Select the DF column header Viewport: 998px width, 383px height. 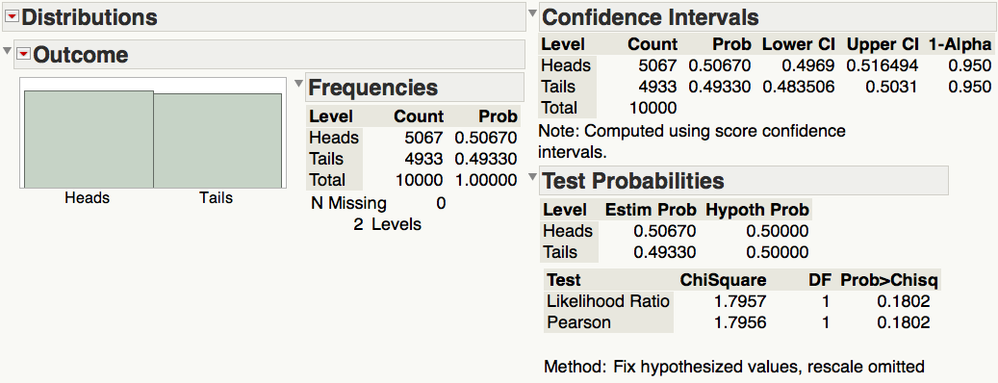coord(819,280)
